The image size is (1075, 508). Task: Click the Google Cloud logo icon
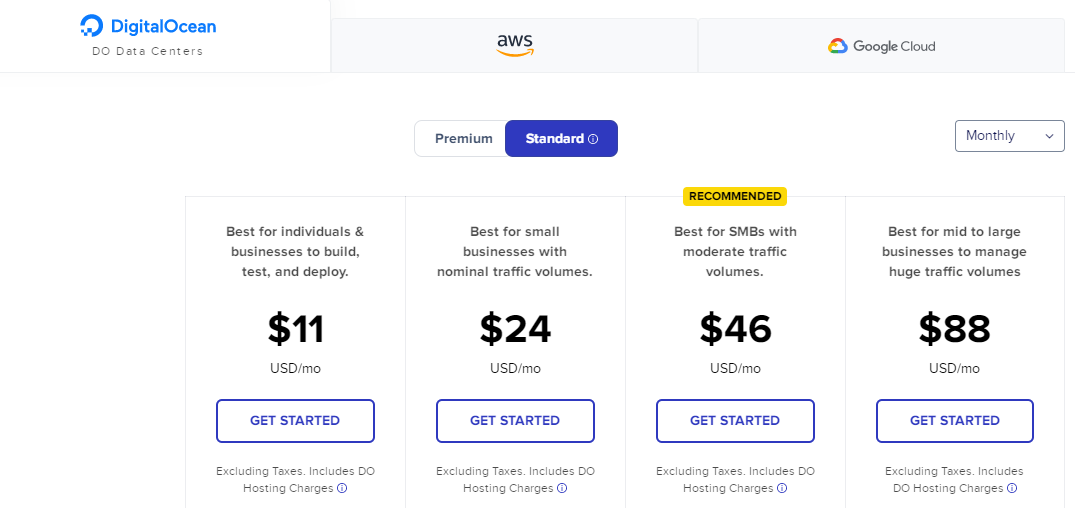[x=838, y=46]
